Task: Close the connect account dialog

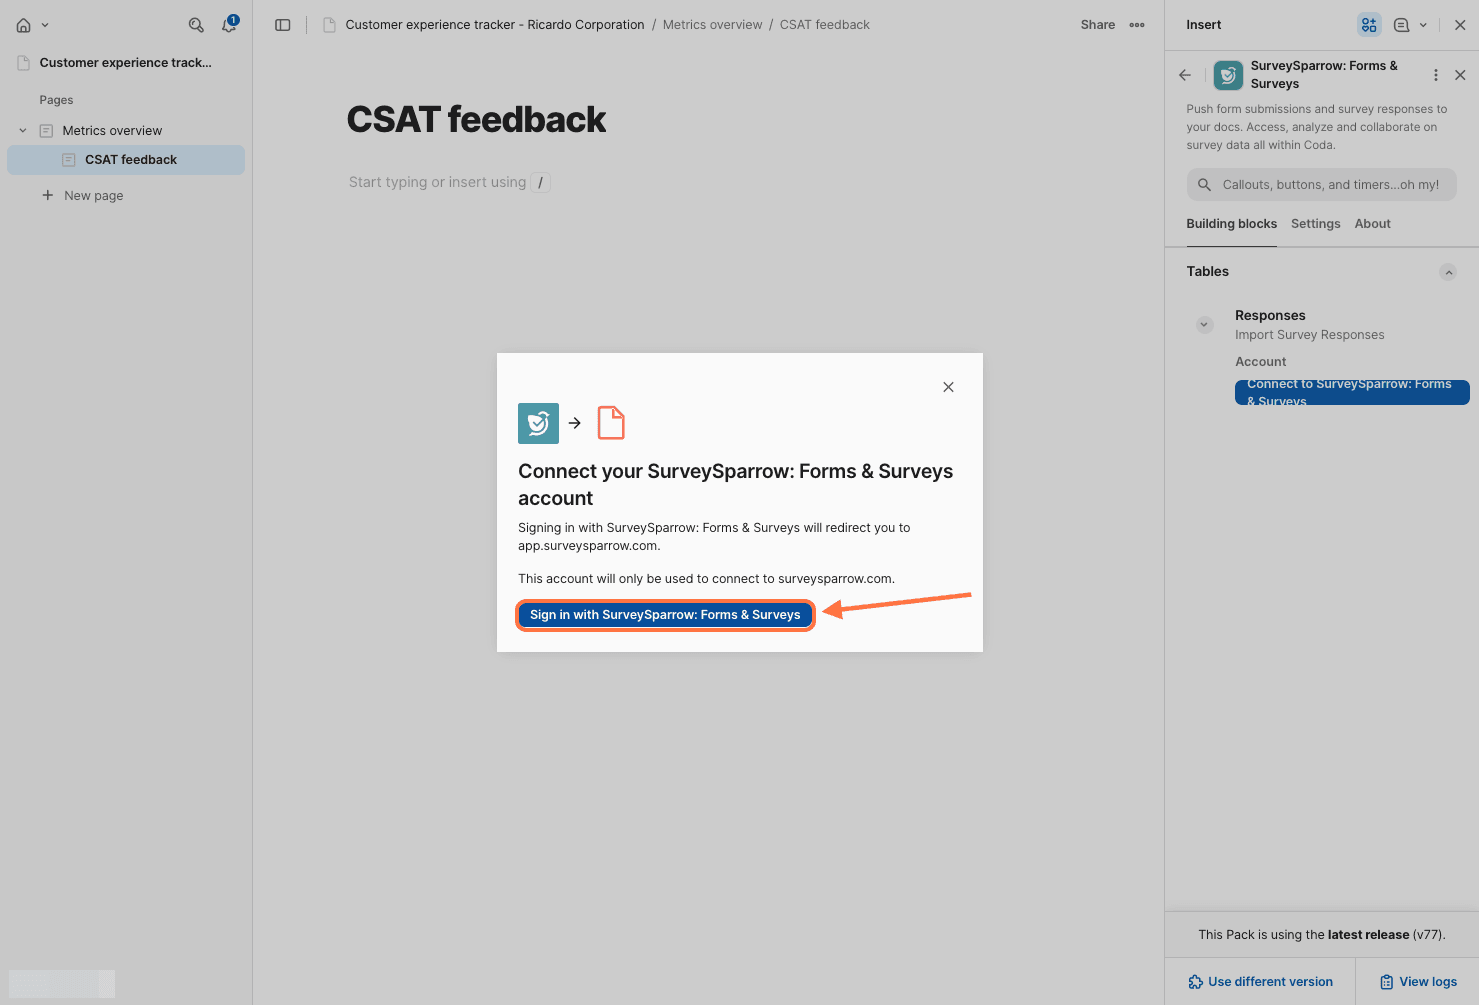Action: pos(948,387)
